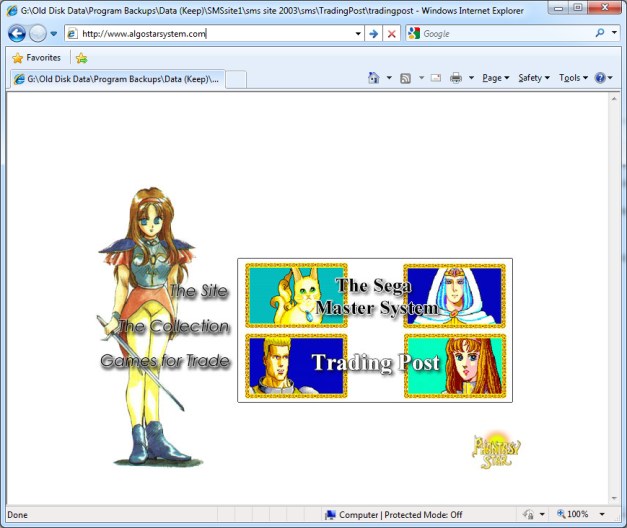
Task: Click the RSS feeds icon
Action: 405,78
